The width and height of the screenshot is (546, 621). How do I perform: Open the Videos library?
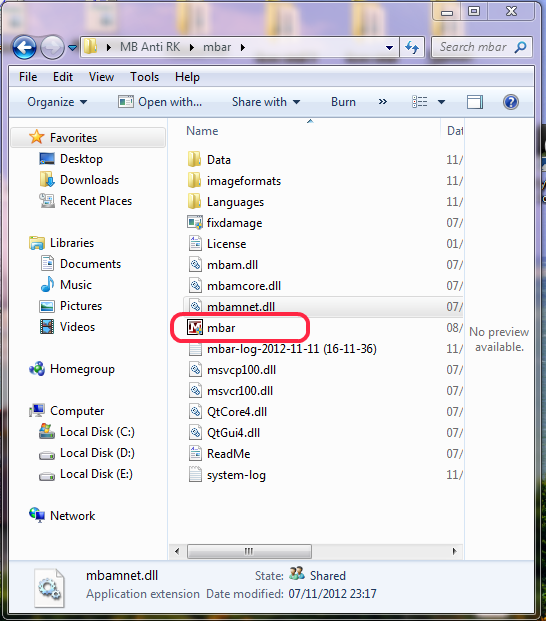[77, 327]
